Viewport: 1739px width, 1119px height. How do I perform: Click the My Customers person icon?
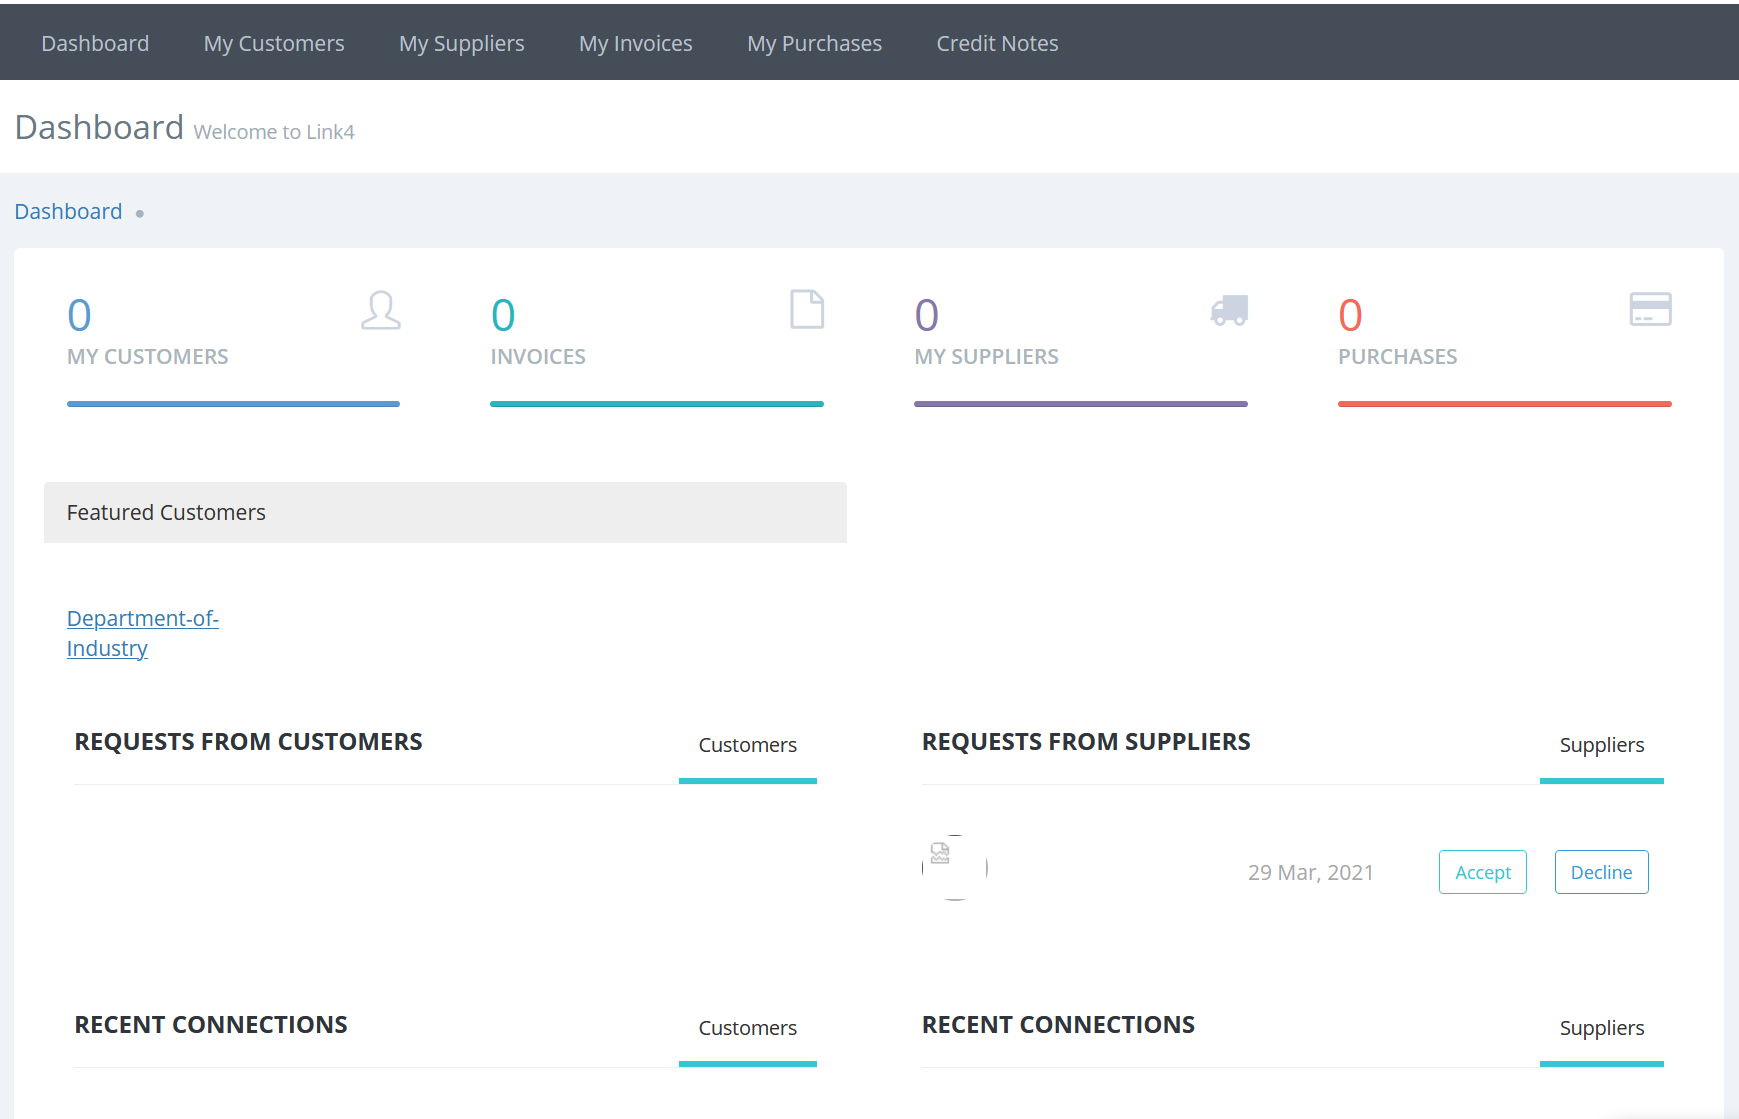[x=381, y=310]
